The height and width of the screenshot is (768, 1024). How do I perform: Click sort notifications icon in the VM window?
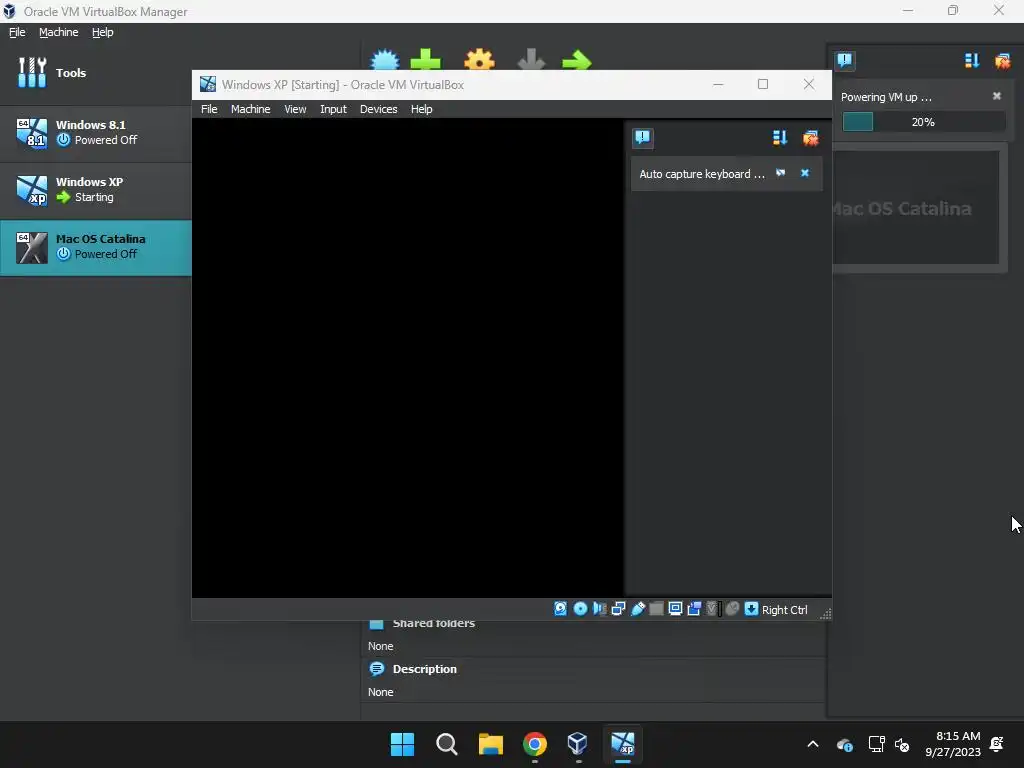point(780,137)
